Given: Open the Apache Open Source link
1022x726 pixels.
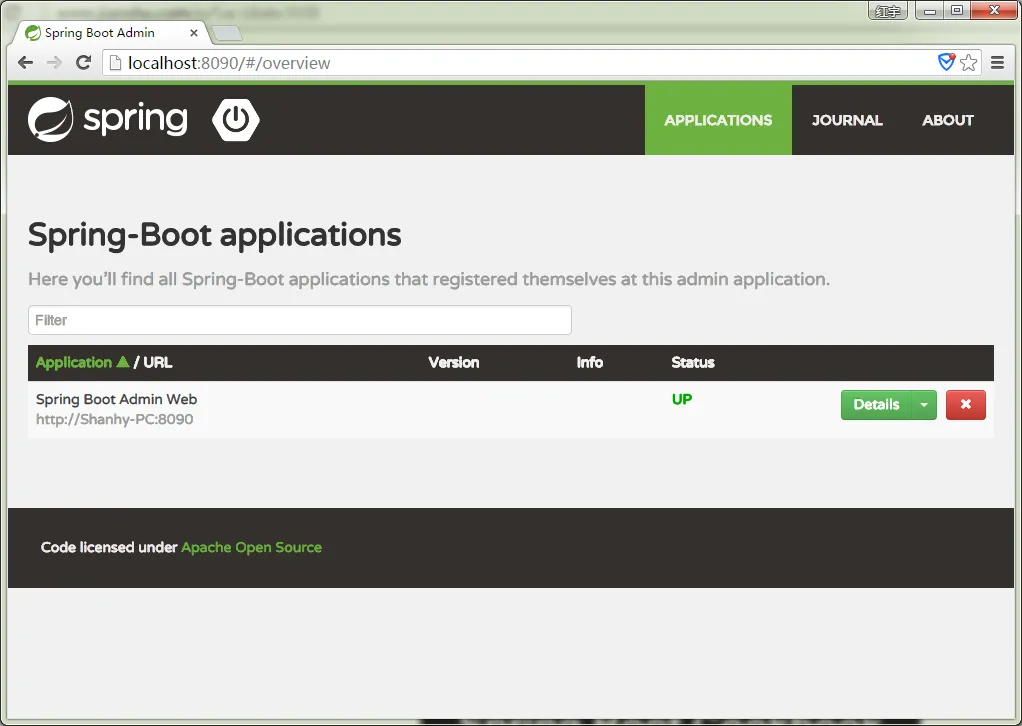Looking at the screenshot, I should pos(252,547).
